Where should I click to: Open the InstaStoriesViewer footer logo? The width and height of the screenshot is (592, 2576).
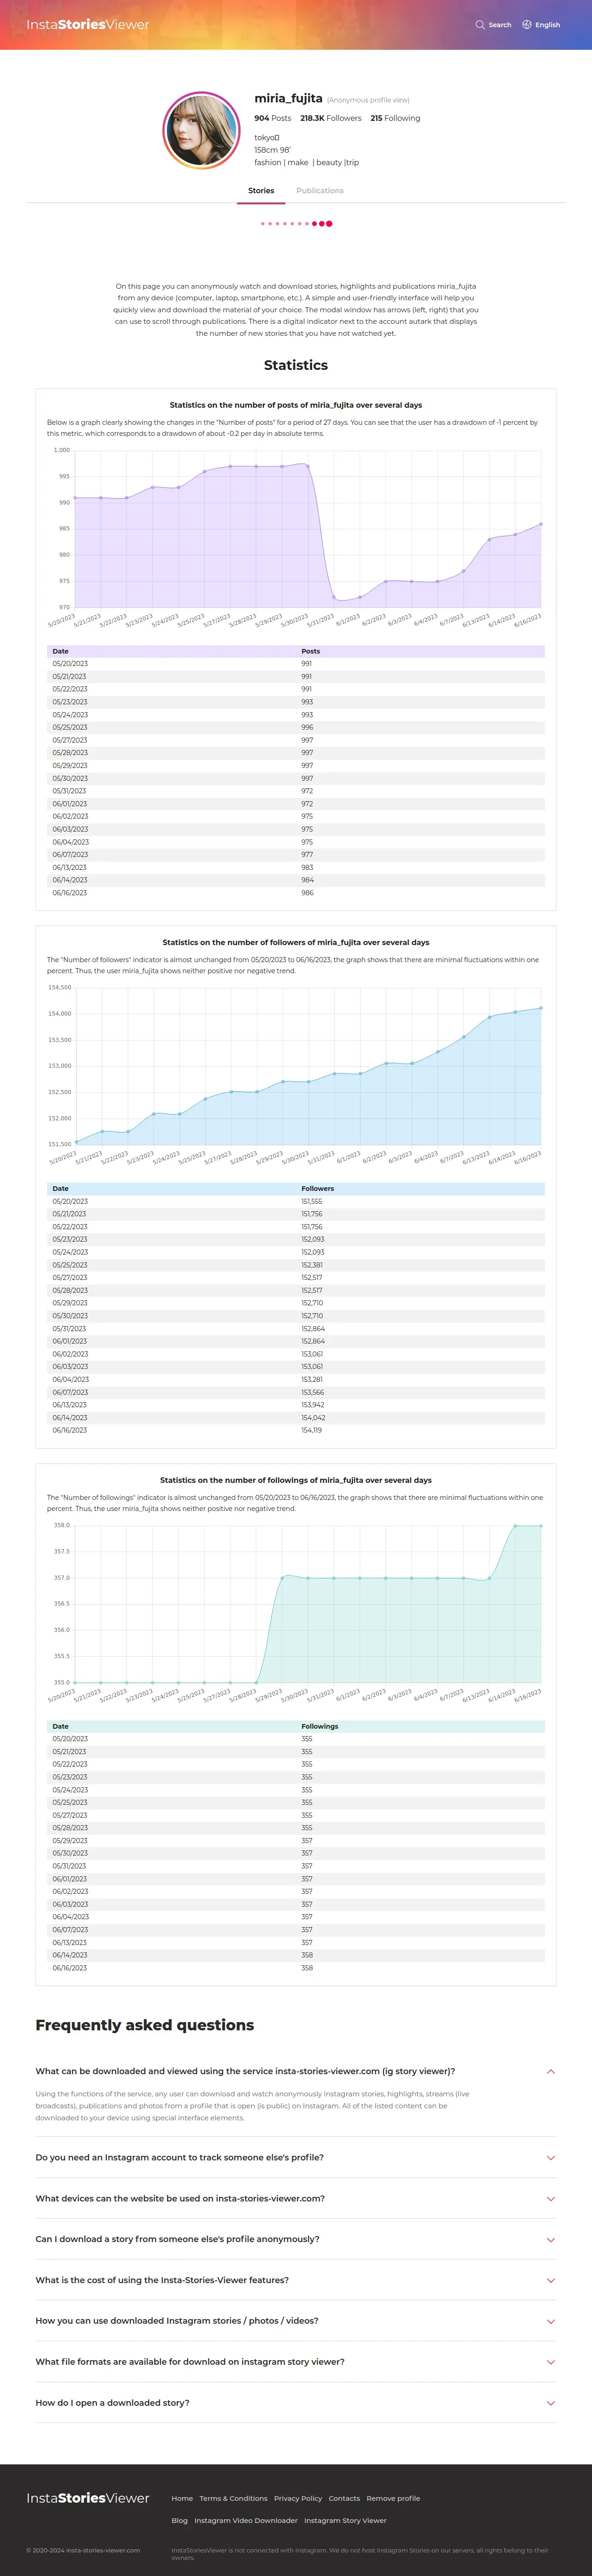coord(88,2497)
